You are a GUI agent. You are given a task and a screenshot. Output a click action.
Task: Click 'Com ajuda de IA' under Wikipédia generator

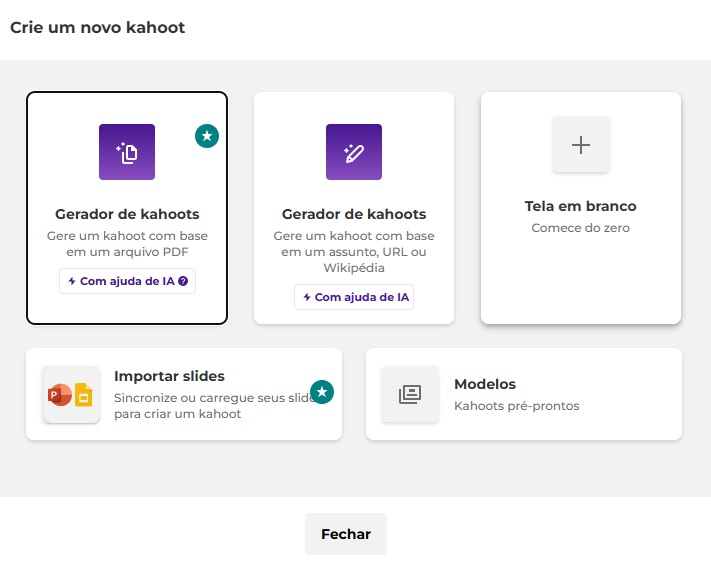(354, 297)
